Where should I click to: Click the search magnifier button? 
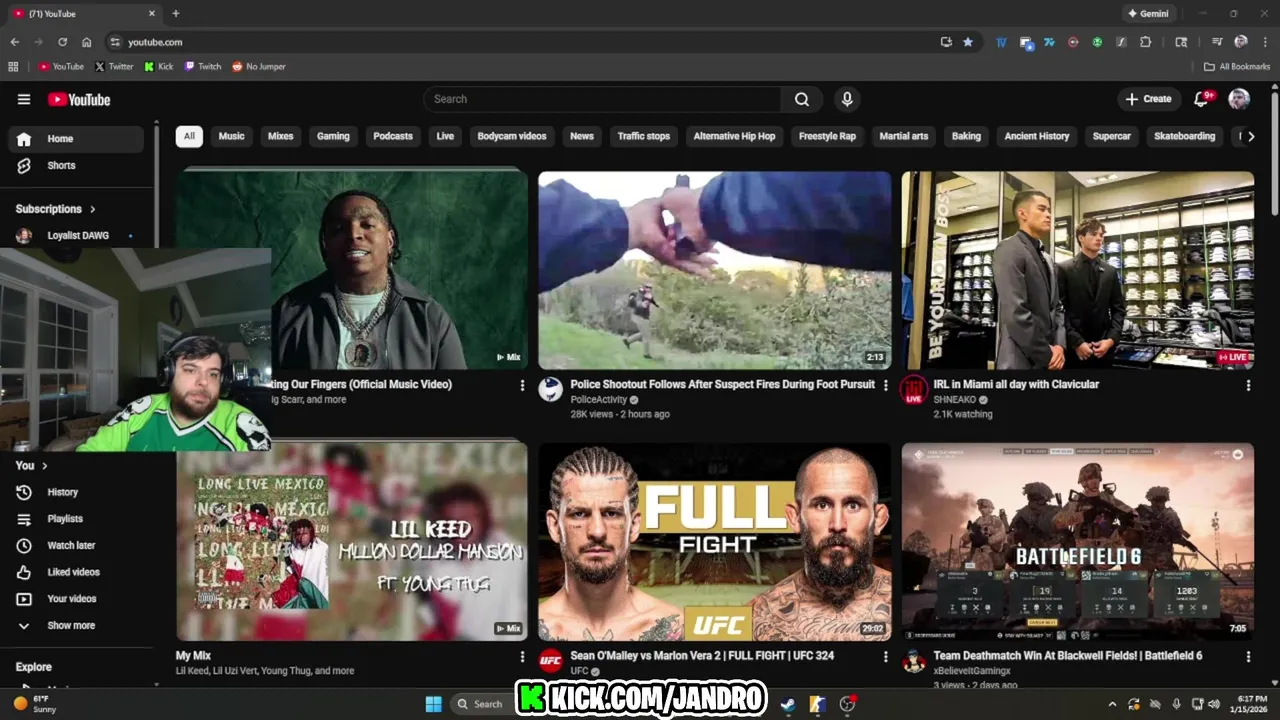802,99
